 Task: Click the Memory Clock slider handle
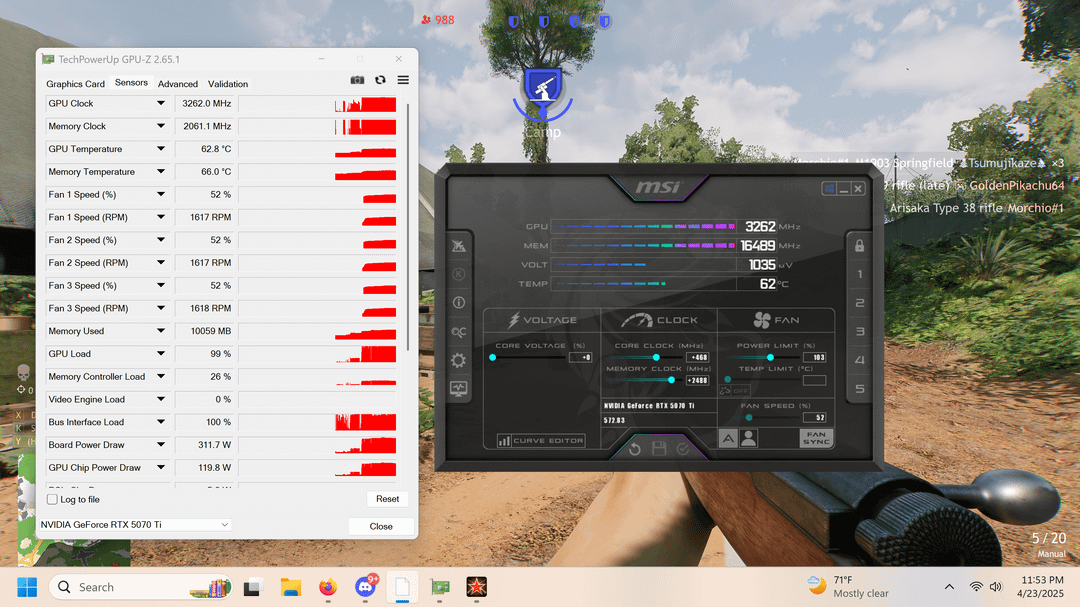pos(671,380)
